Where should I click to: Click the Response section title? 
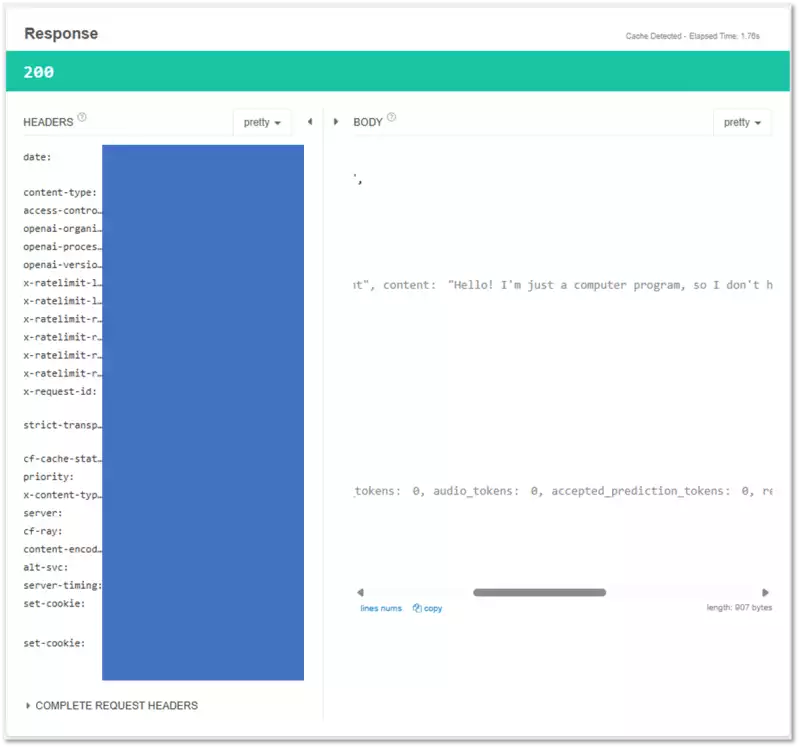[x=61, y=34]
